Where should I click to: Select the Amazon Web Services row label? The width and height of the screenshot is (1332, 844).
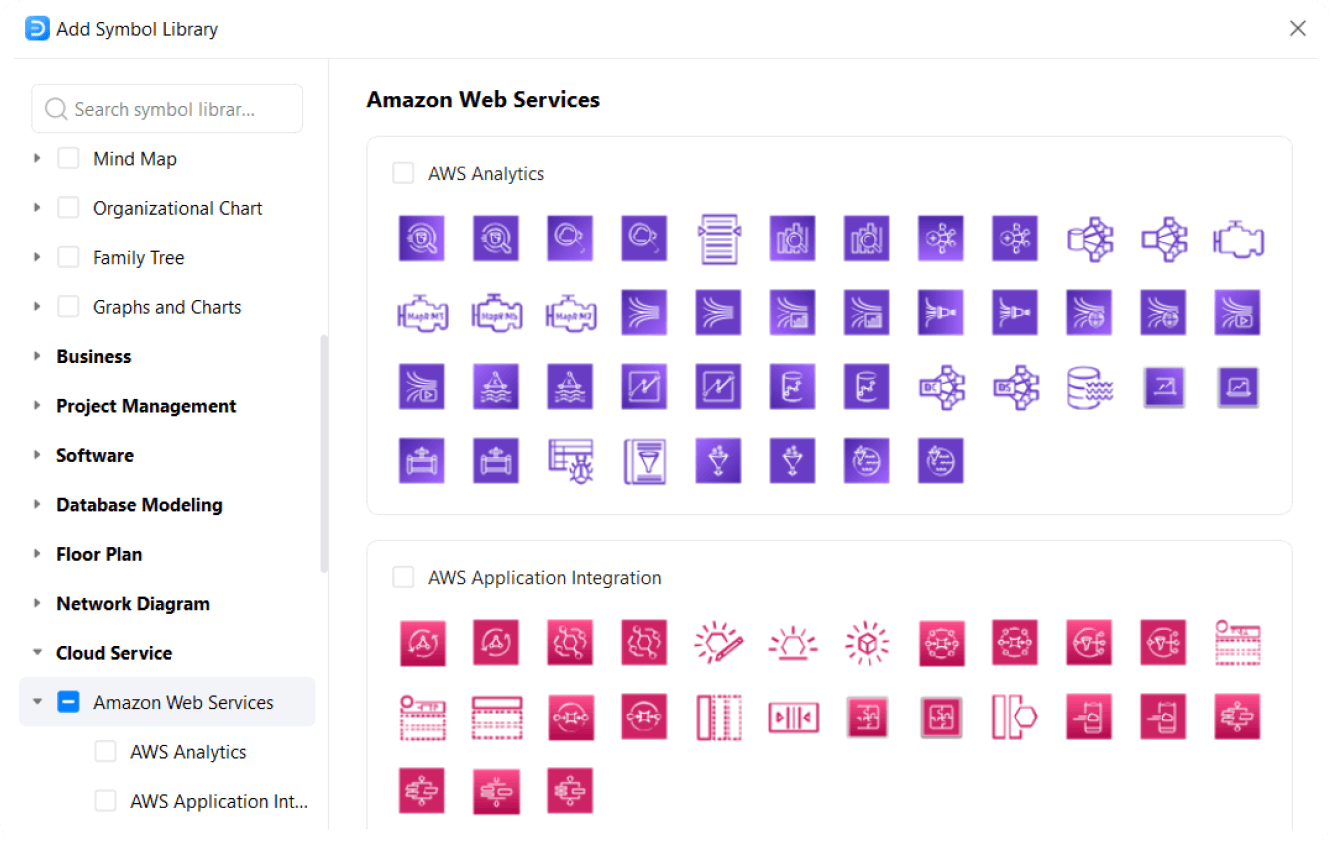183,703
